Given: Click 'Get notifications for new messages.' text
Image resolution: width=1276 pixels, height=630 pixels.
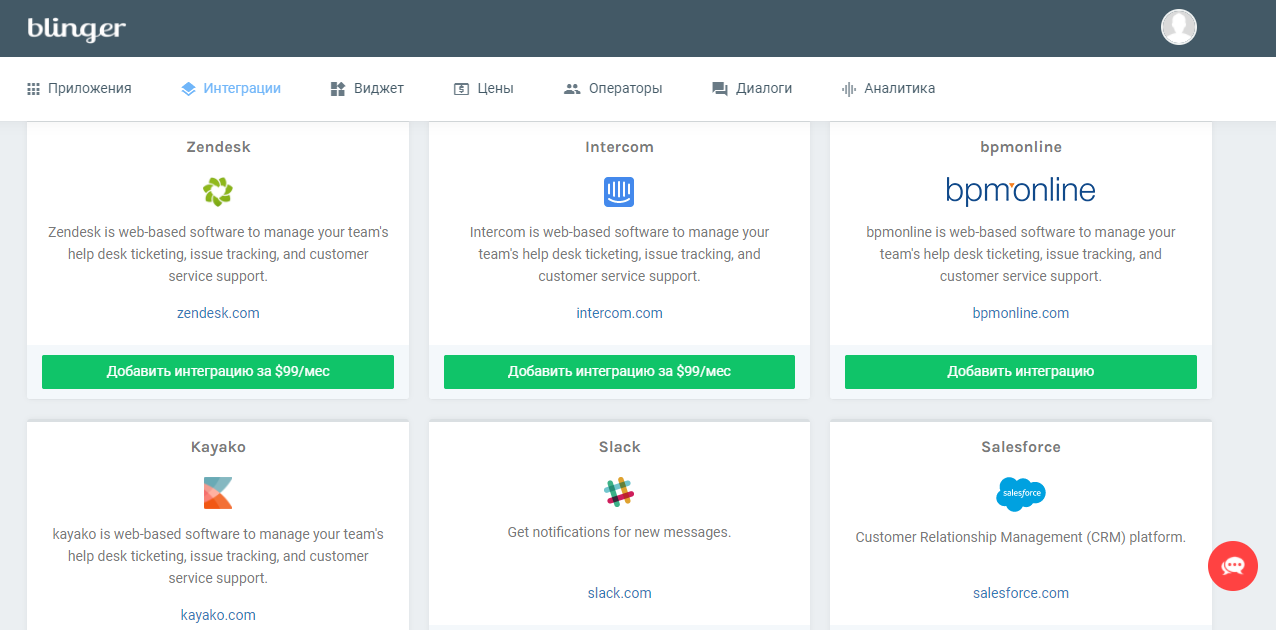Looking at the screenshot, I should click(619, 532).
